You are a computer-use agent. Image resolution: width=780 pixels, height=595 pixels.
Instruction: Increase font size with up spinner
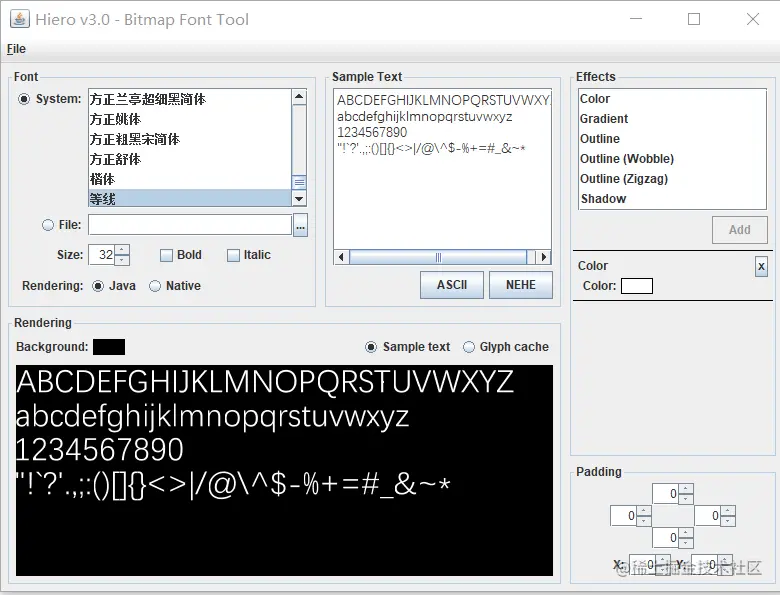click(x=122, y=250)
